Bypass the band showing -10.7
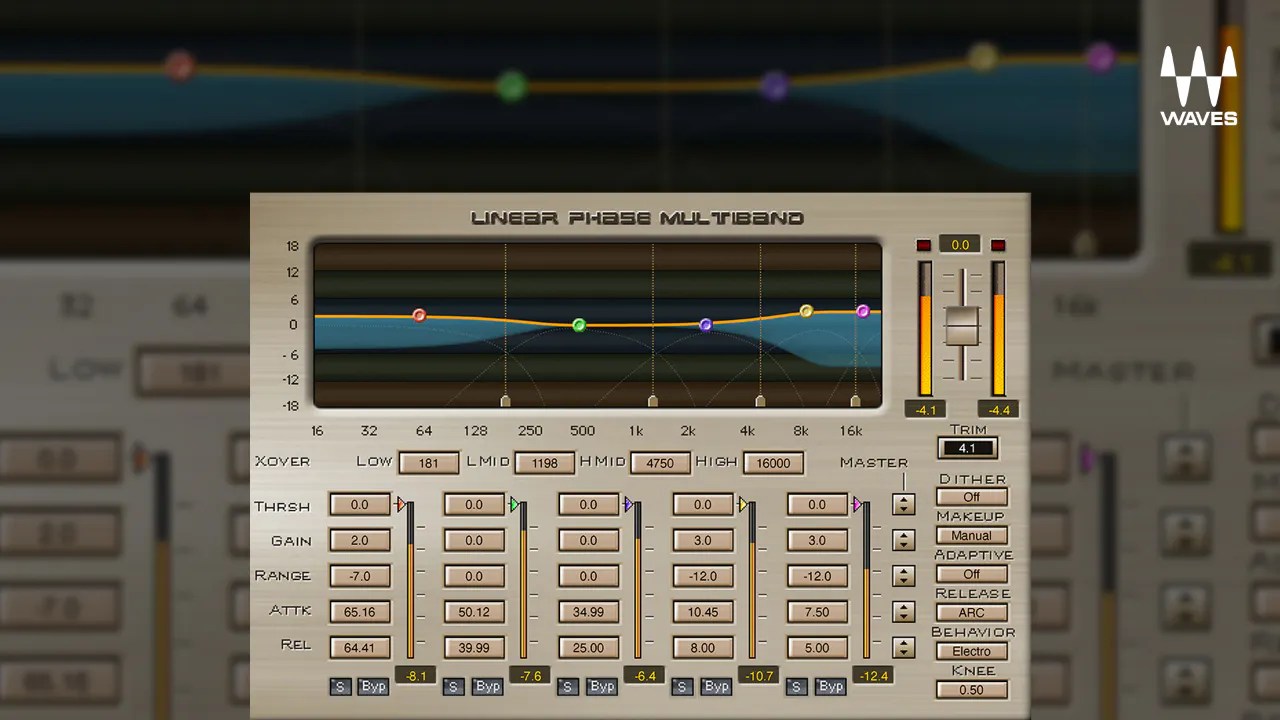This screenshot has height=720, width=1280. 715,686
